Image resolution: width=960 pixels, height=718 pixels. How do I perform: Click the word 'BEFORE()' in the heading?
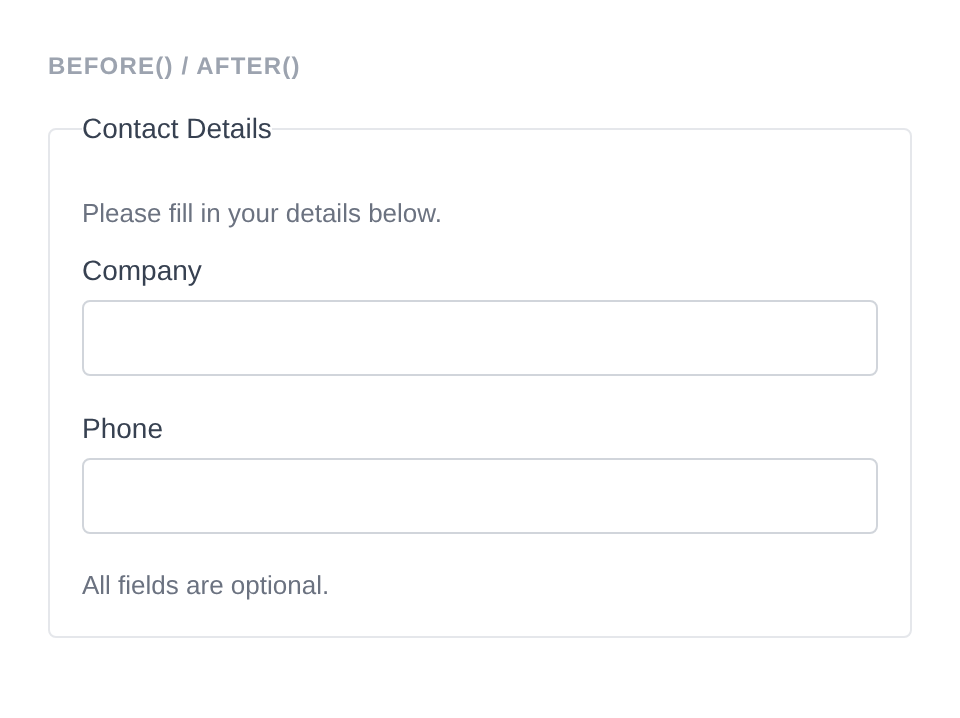click(x=111, y=66)
